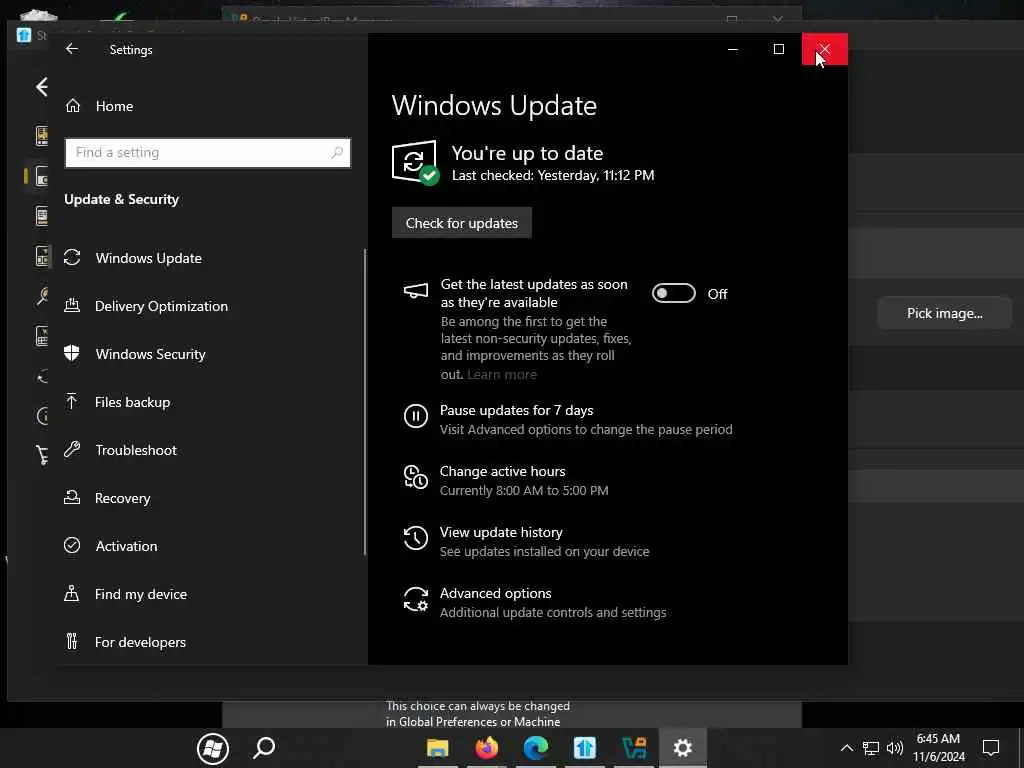Click the network icon in system tray
This screenshot has width=1024, height=768.
click(871, 748)
